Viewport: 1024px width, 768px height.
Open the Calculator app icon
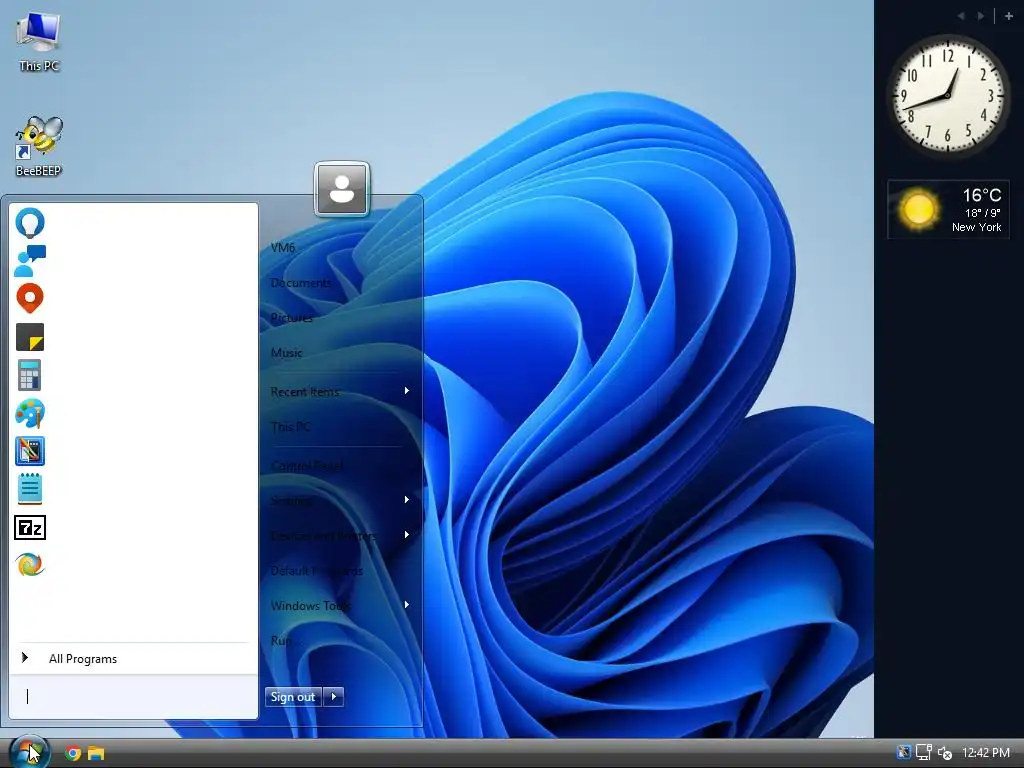coord(30,375)
